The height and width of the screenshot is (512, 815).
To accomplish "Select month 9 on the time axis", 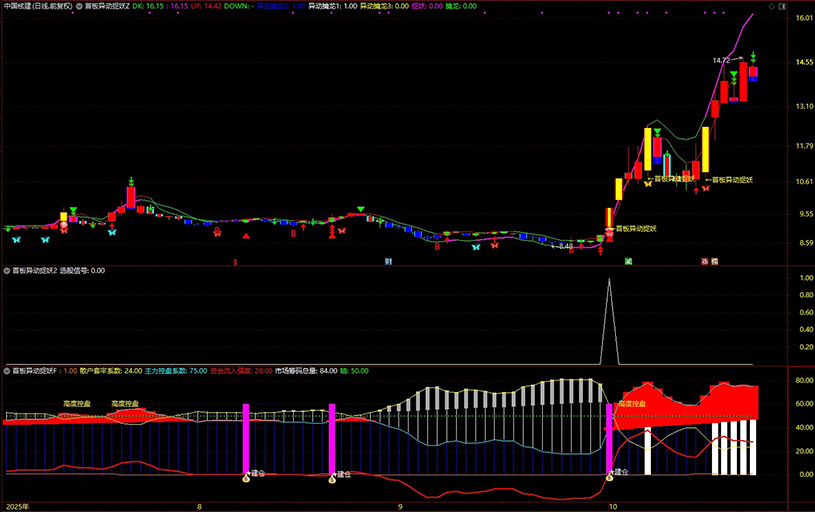I will coord(400,506).
